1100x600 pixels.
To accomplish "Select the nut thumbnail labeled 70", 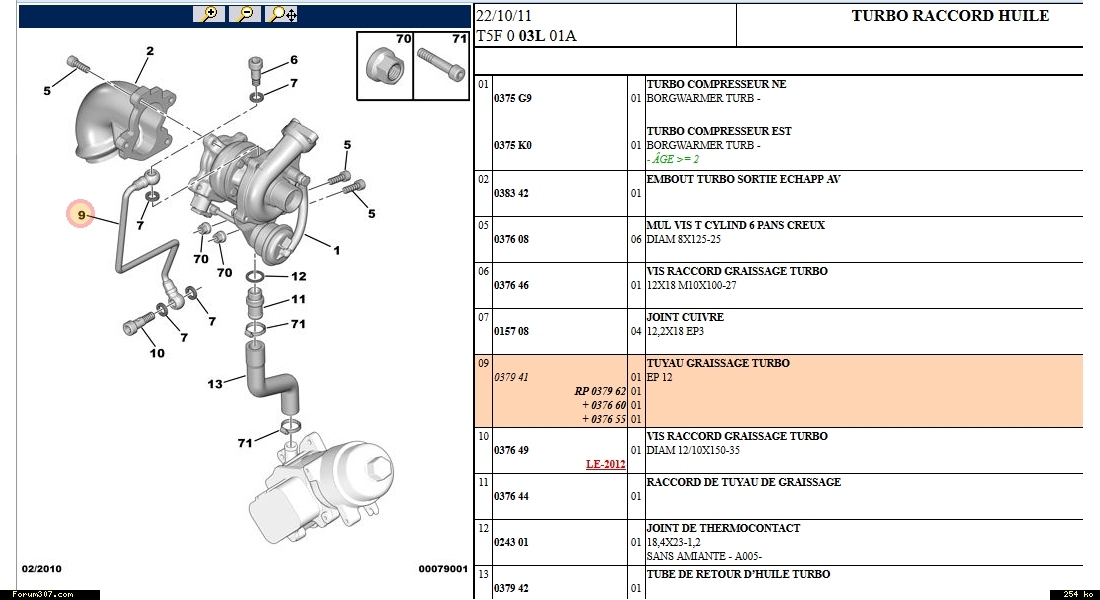I will point(385,68).
